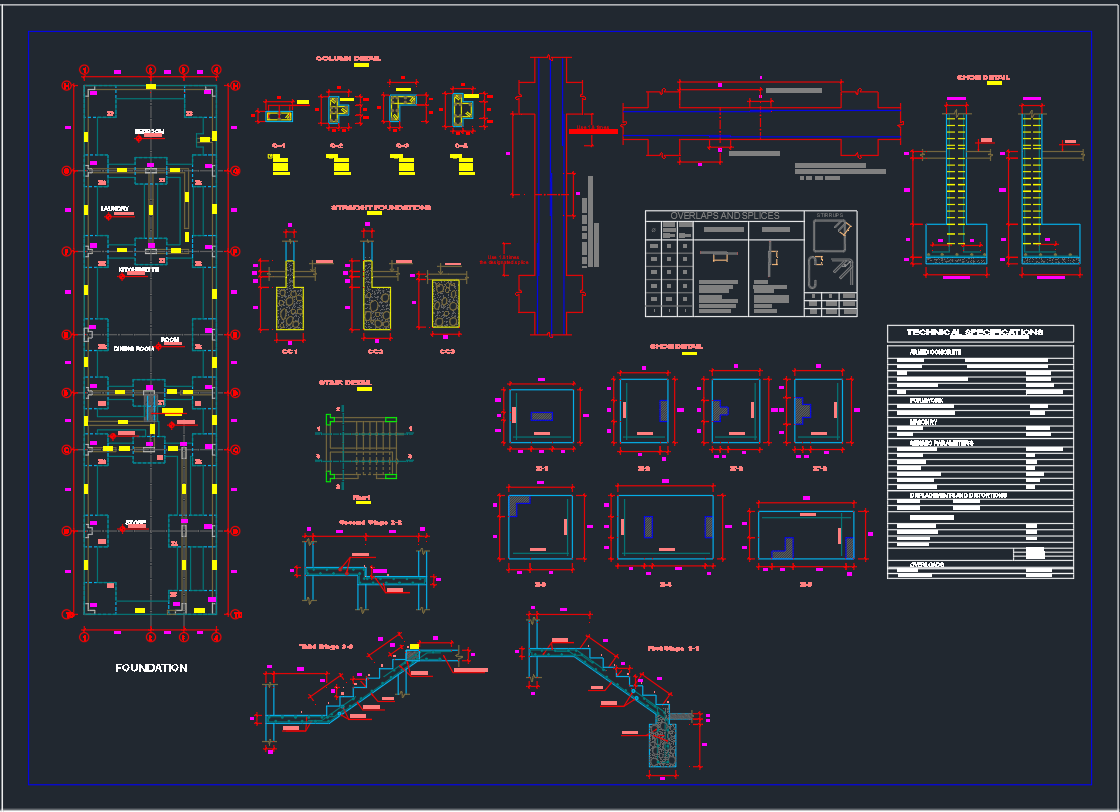Click the OVERLAPS AND SPLICES table title
This screenshot has height=812, width=1120.
(x=725, y=216)
